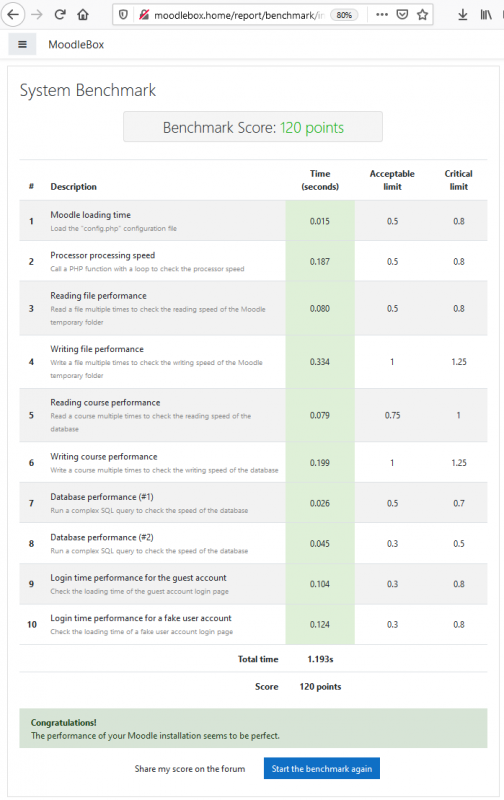Click the Pocket save icon
The image size is (504, 800).
(402, 14)
